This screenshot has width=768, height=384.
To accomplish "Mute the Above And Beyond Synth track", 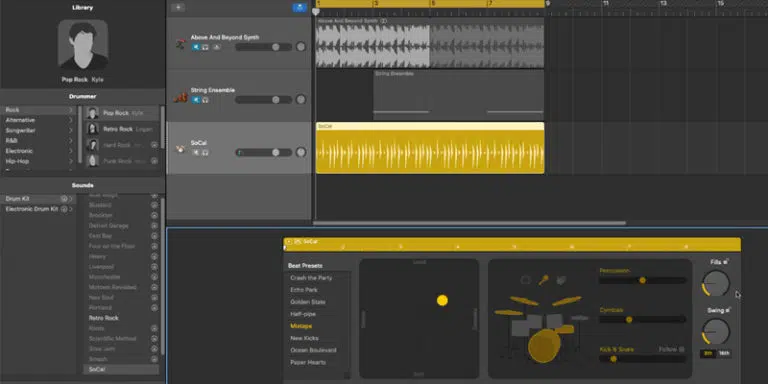I will click(x=195, y=47).
